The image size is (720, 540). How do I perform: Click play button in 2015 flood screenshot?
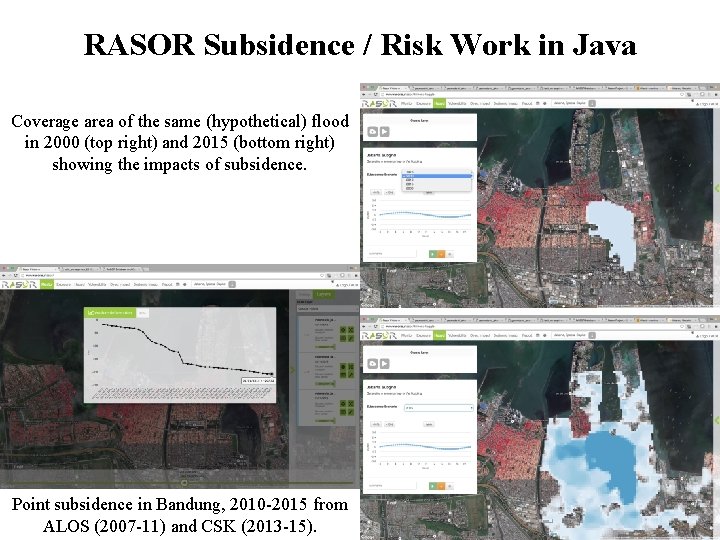[x=384, y=364]
